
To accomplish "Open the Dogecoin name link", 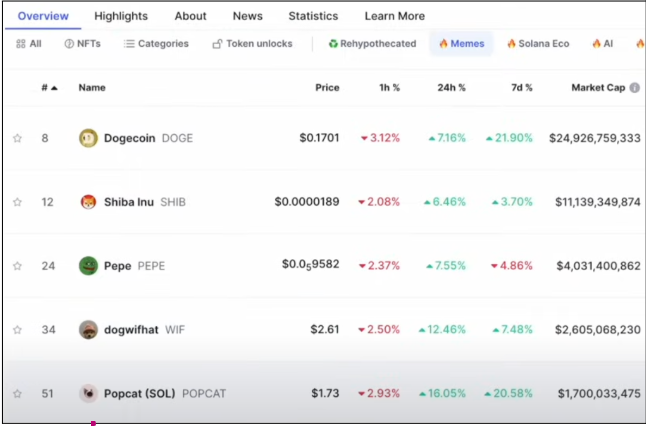I will (129, 138).
